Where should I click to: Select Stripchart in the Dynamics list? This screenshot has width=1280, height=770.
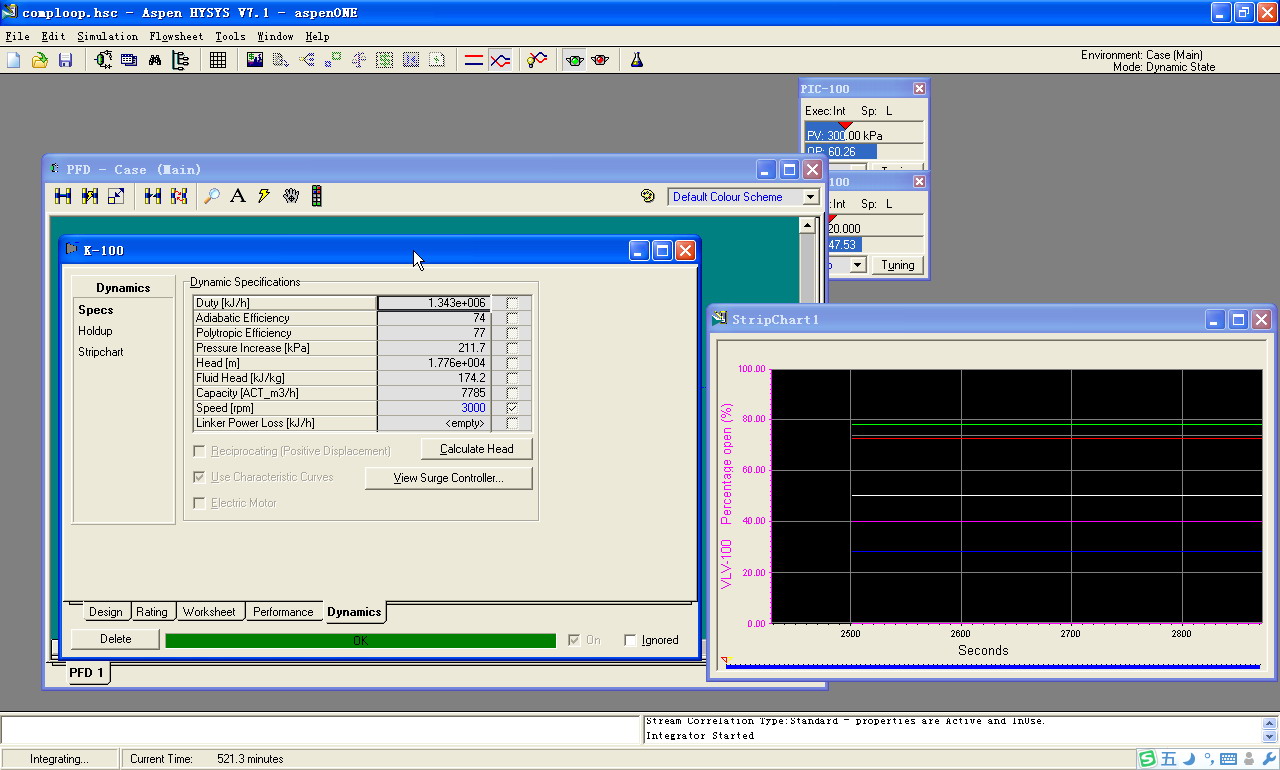(x=101, y=353)
